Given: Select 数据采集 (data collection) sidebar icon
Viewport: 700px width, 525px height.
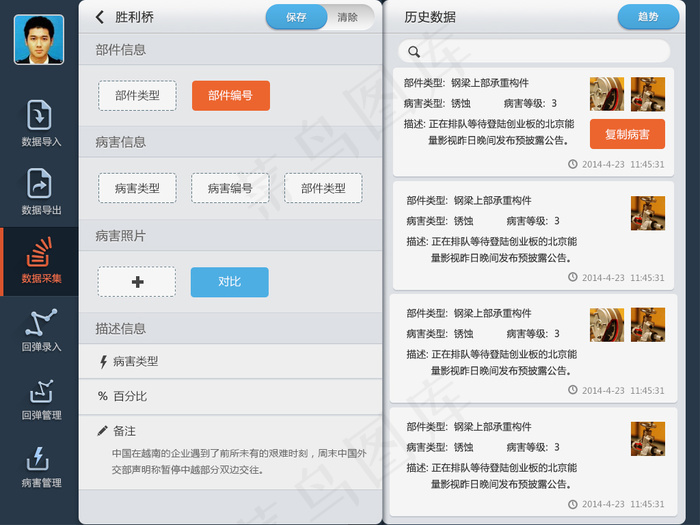Looking at the screenshot, I should (41, 260).
